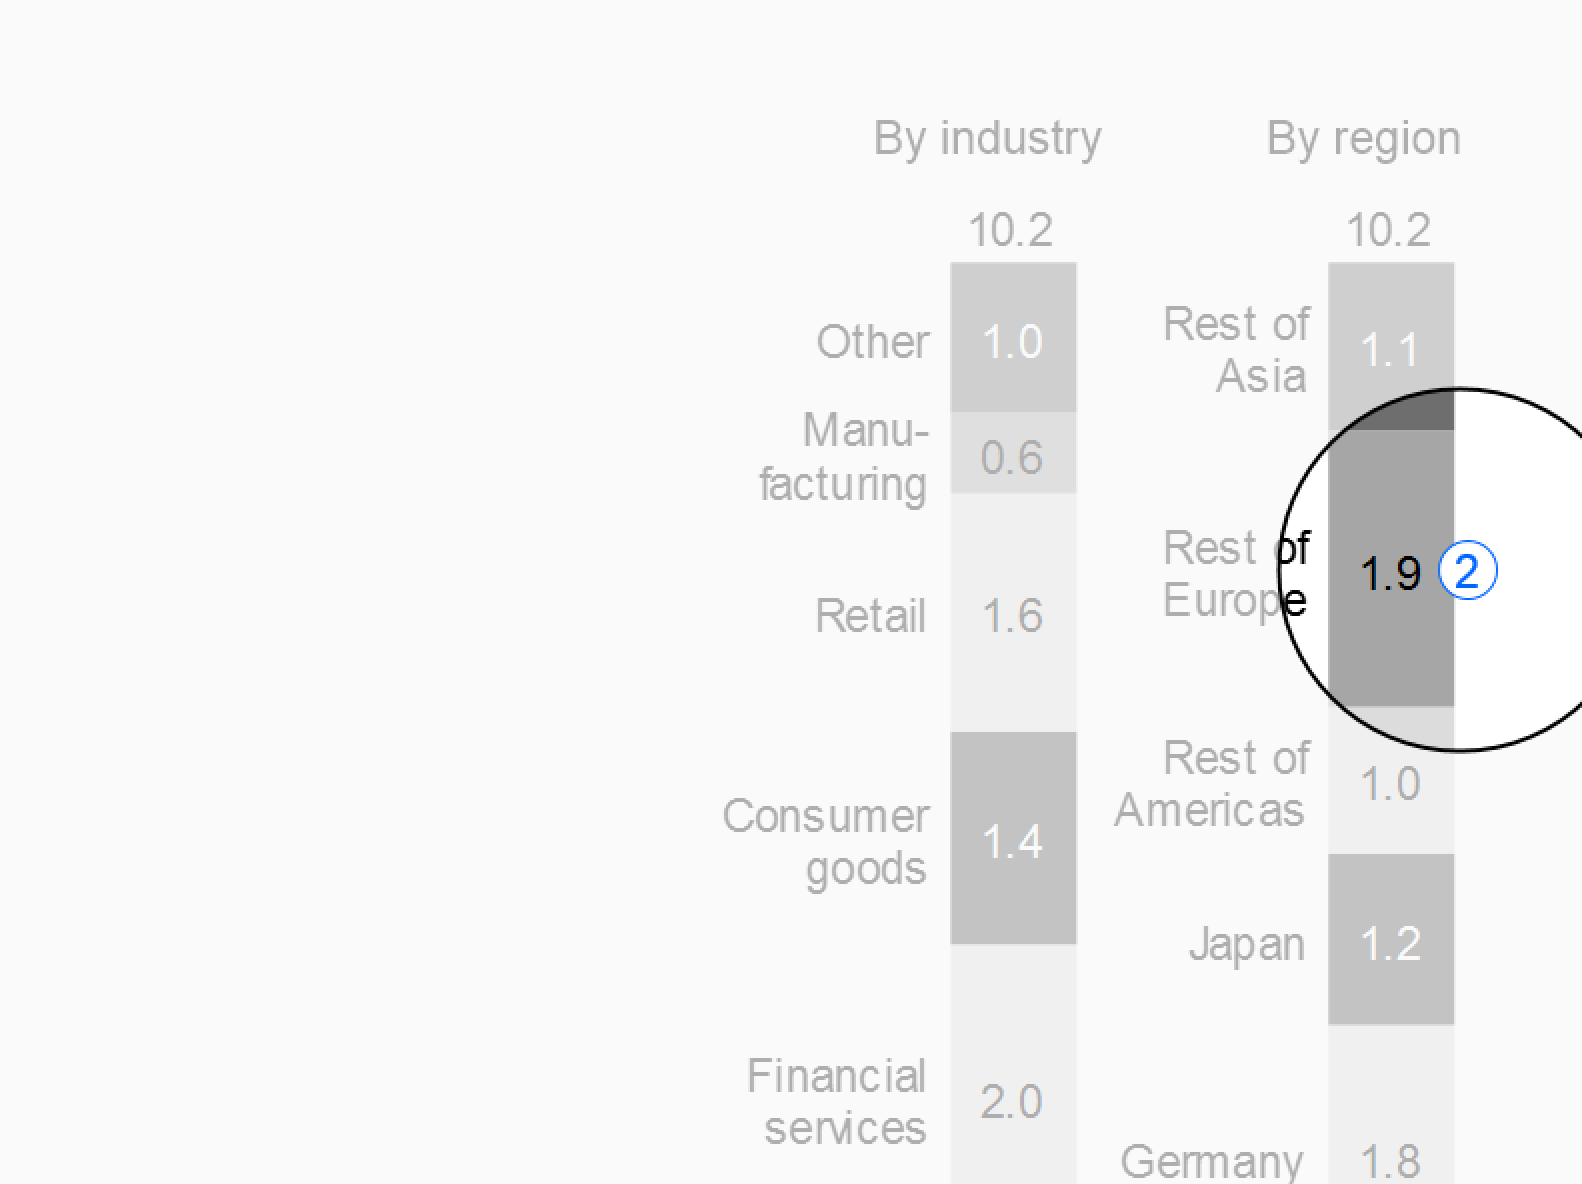Select the Manufacturing 0.6 bar segment
1582x1184 pixels.
coord(1013,452)
